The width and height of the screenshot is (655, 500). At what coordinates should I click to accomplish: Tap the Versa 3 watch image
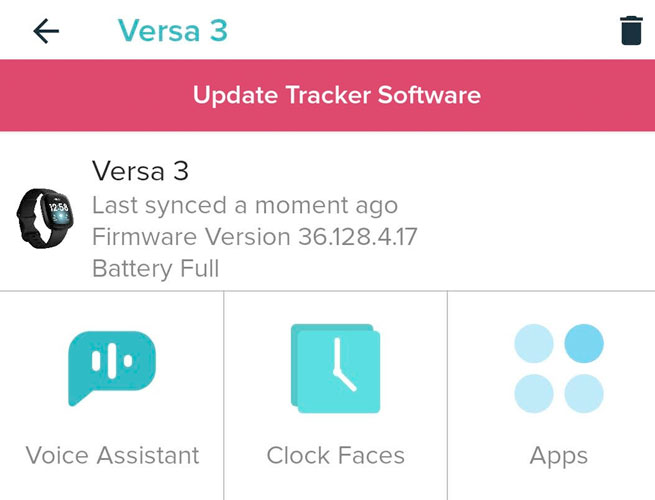[45, 213]
